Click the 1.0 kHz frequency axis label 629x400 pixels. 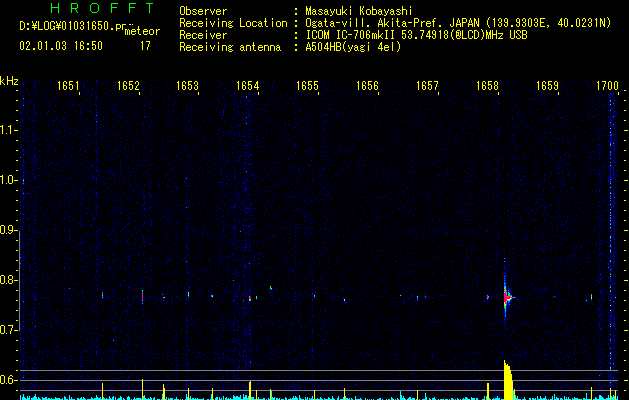click(8, 180)
